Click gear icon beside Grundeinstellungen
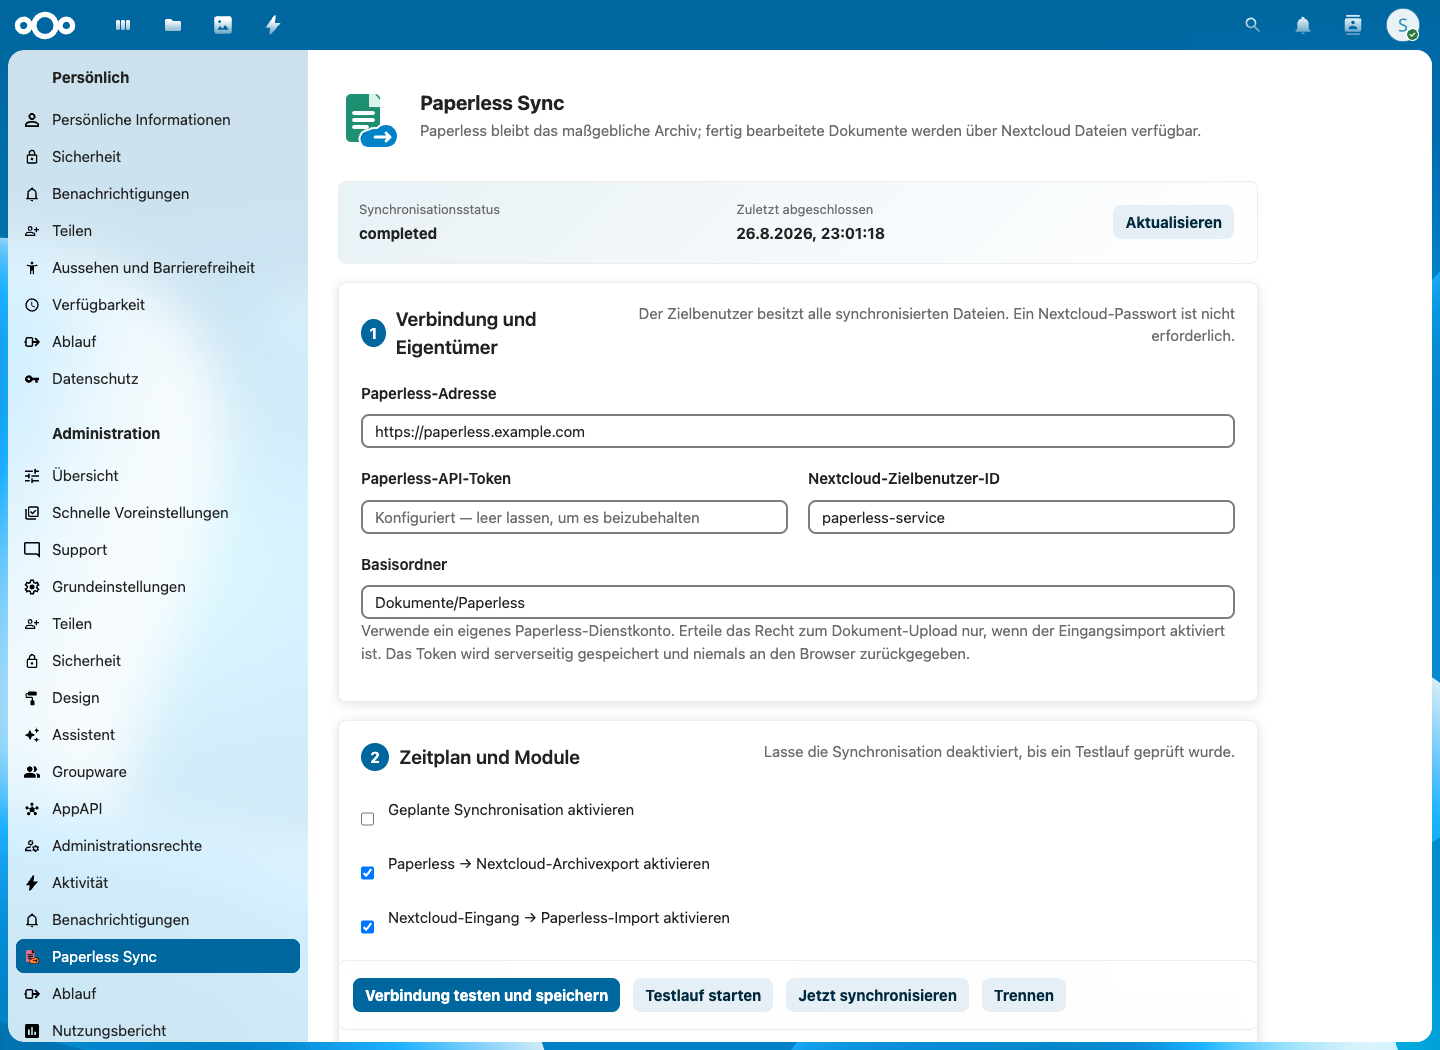 point(32,587)
